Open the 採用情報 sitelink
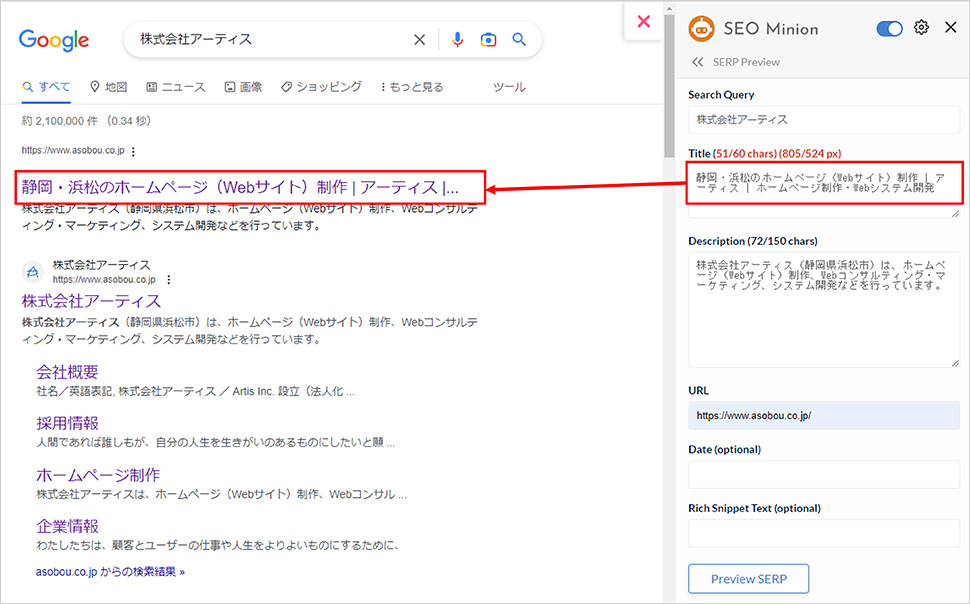This screenshot has height=604, width=970. point(67,423)
